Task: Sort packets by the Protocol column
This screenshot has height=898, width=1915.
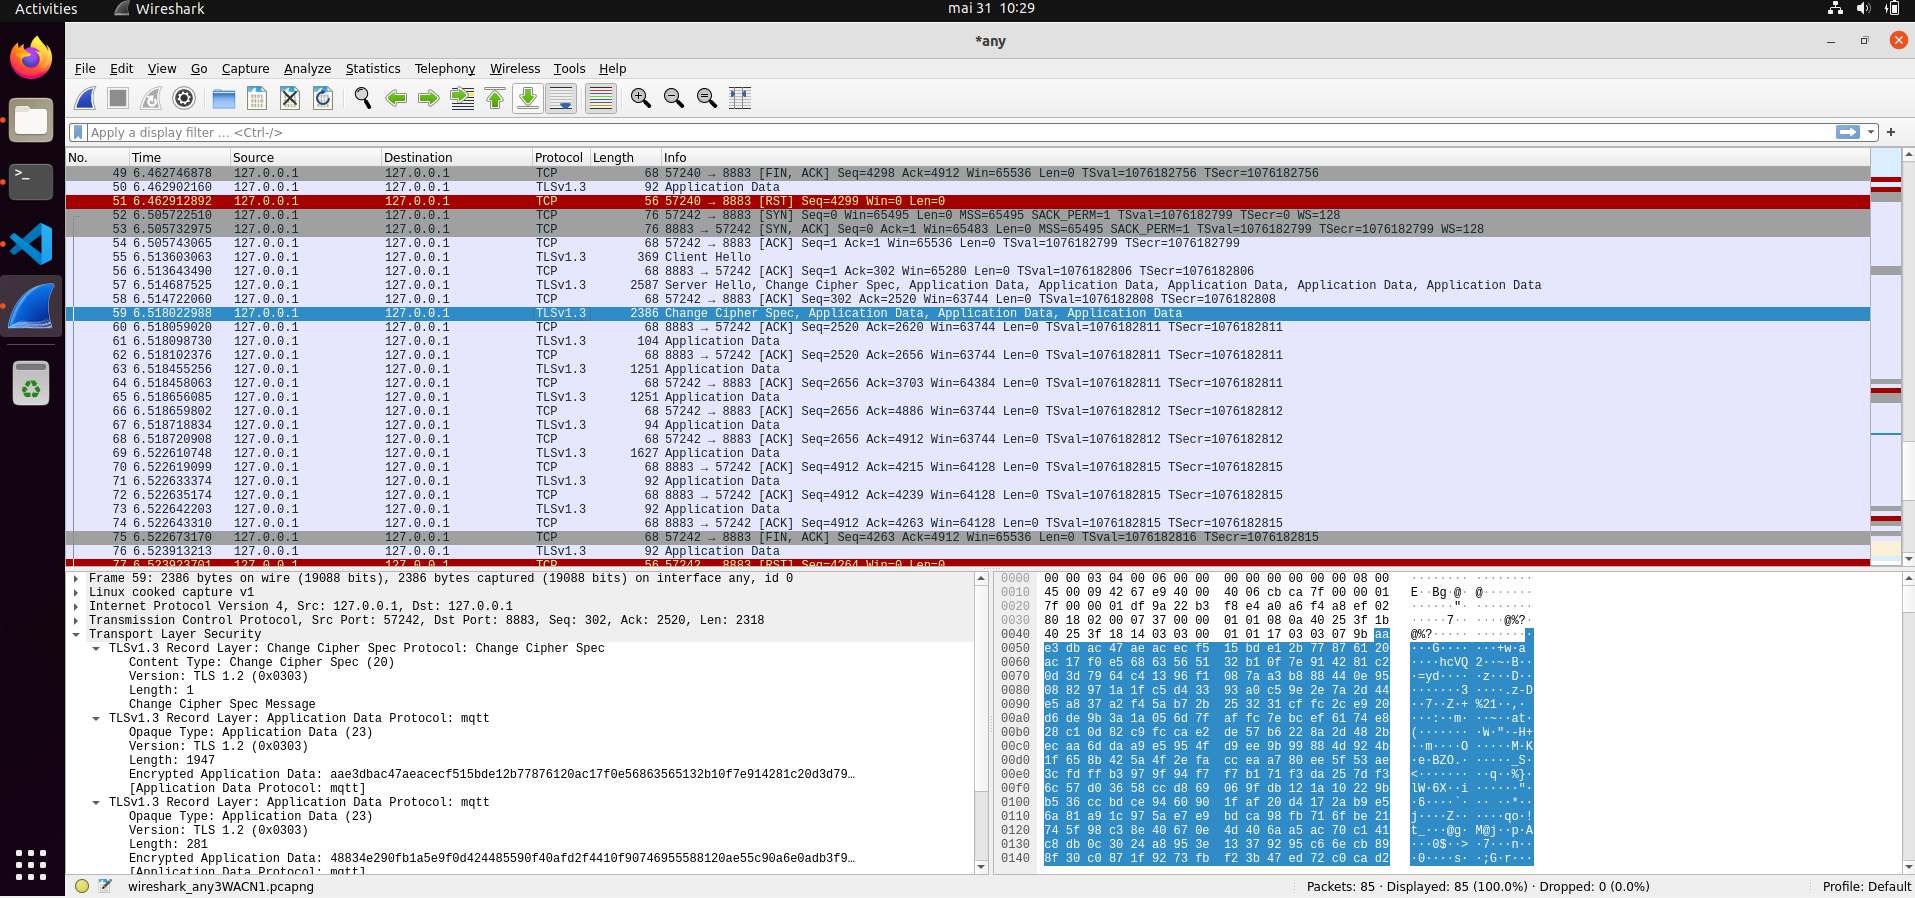Action: coord(561,157)
